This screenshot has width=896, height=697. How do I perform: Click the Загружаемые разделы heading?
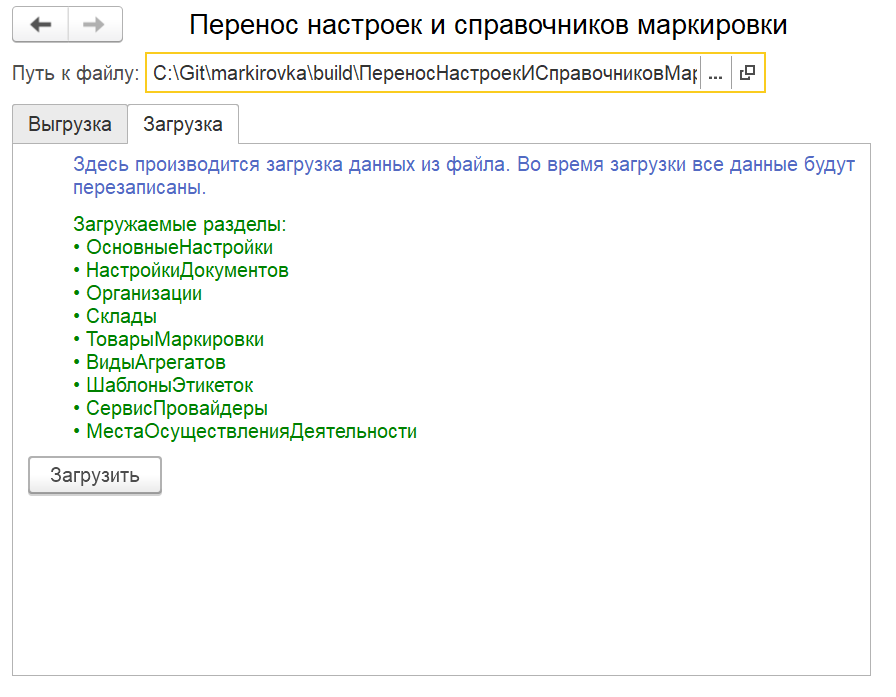pos(179,224)
